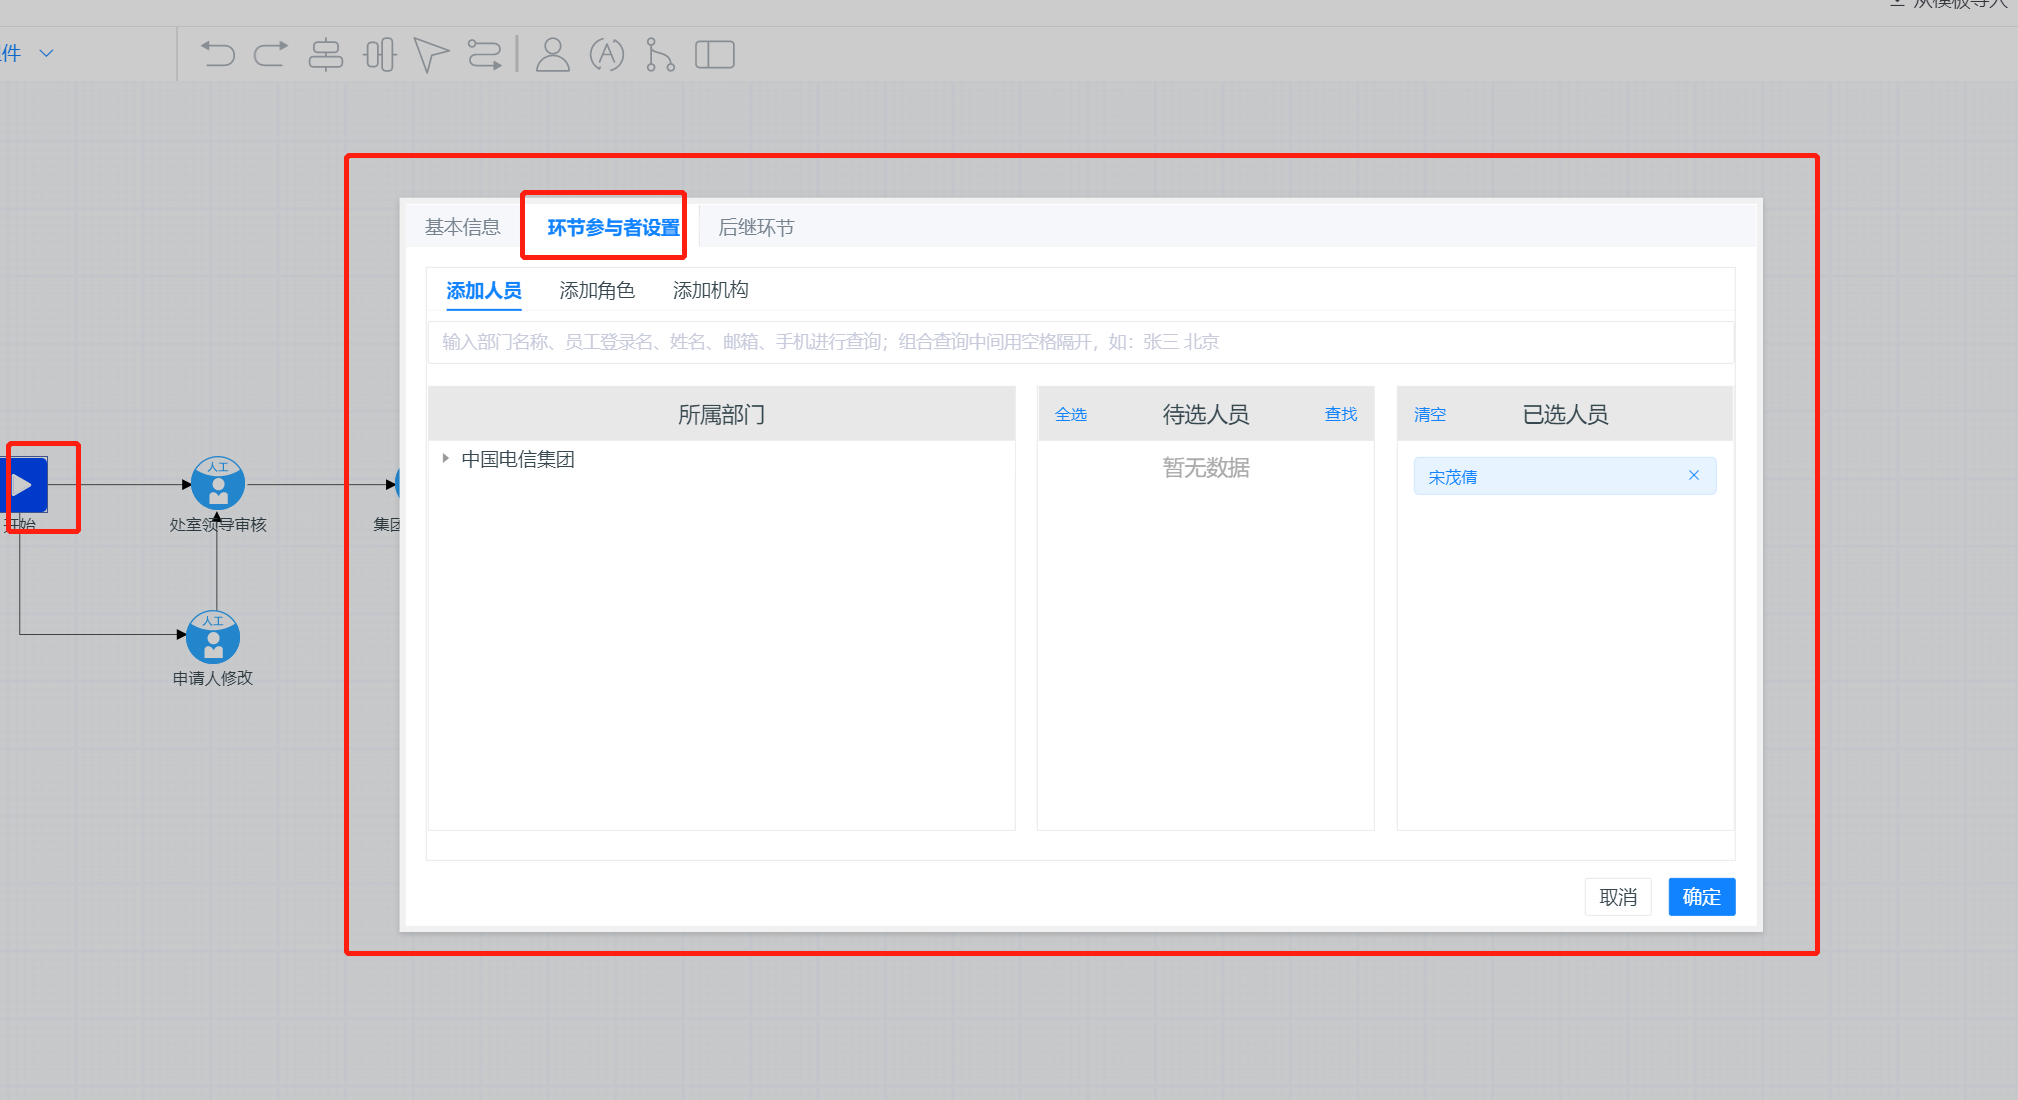Insert a branch node from toolbar
This screenshot has height=1100, width=2018.
[x=660, y=54]
